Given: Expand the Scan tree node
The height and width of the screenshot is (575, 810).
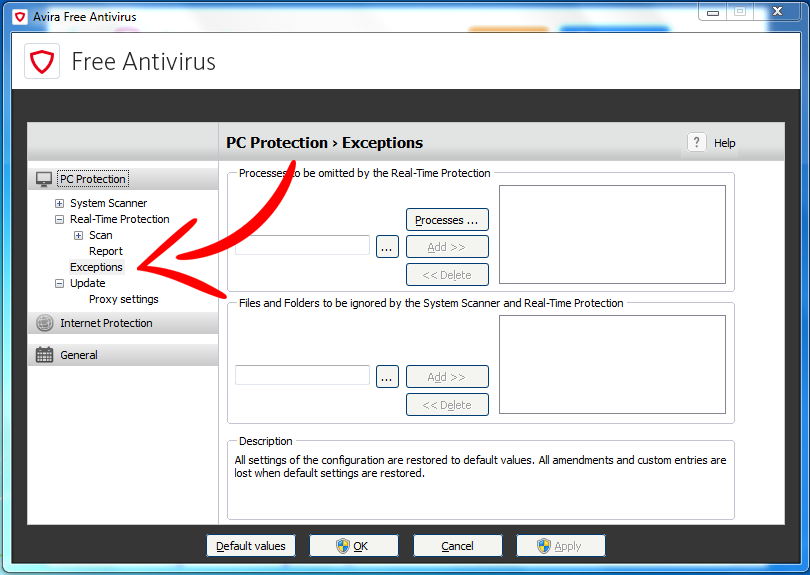Looking at the screenshot, I should [x=79, y=235].
